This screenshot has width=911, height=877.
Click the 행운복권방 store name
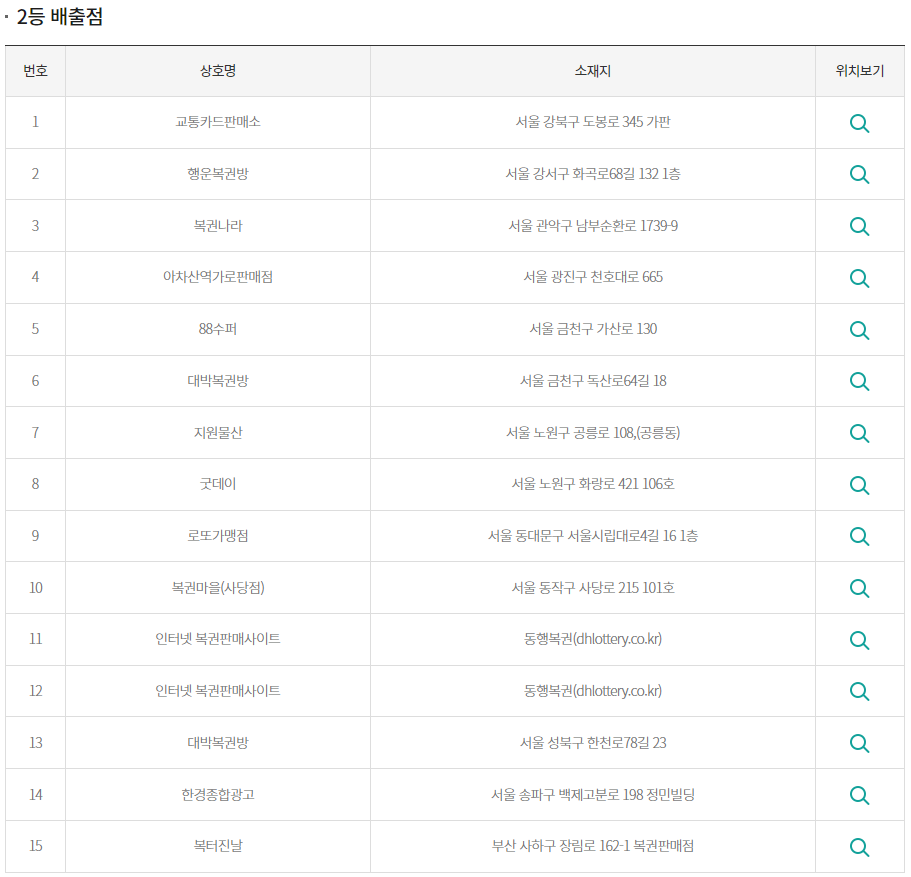click(x=218, y=174)
